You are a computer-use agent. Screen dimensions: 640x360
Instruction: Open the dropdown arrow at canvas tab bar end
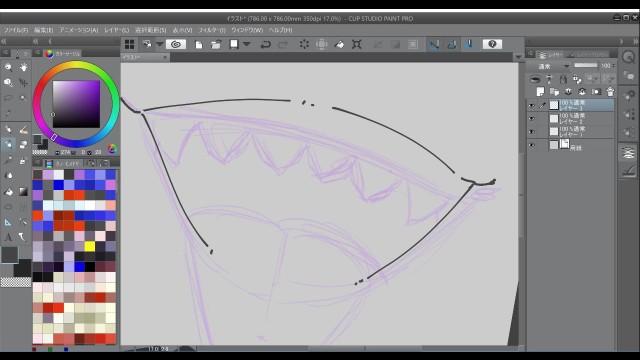tap(518, 57)
